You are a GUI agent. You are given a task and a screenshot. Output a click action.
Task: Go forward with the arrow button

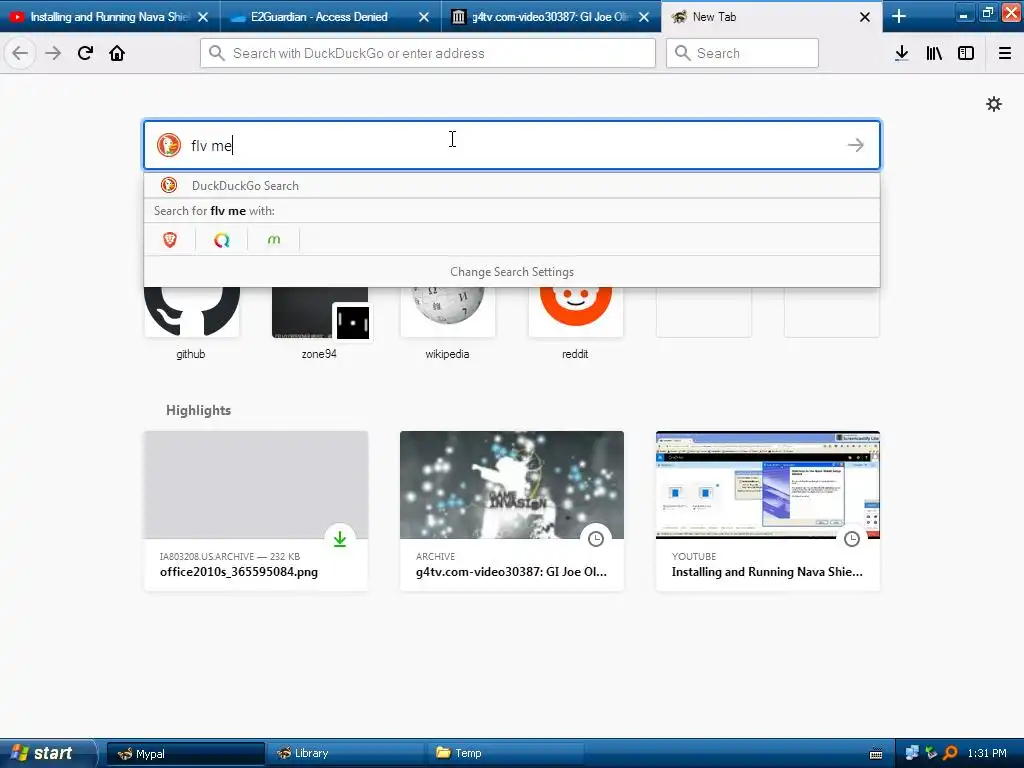[53, 53]
